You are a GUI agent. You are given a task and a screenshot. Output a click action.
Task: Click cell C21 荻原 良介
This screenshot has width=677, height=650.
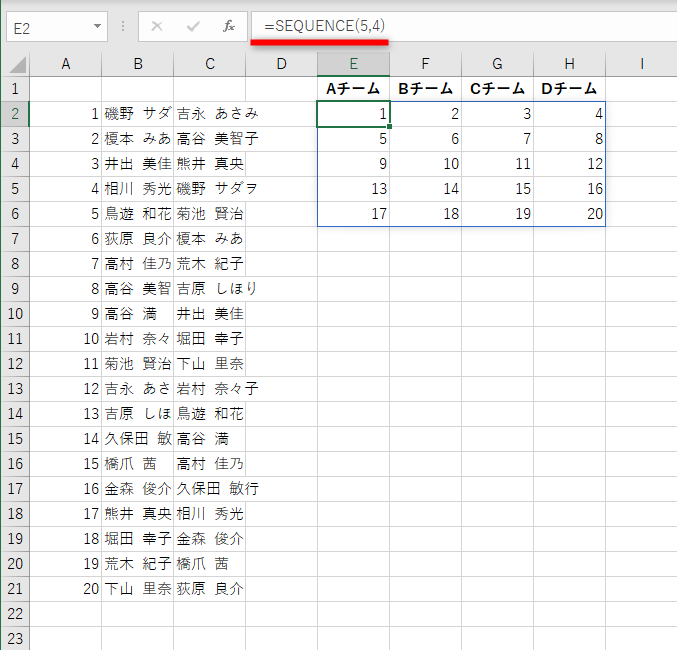tap(210, 589)
